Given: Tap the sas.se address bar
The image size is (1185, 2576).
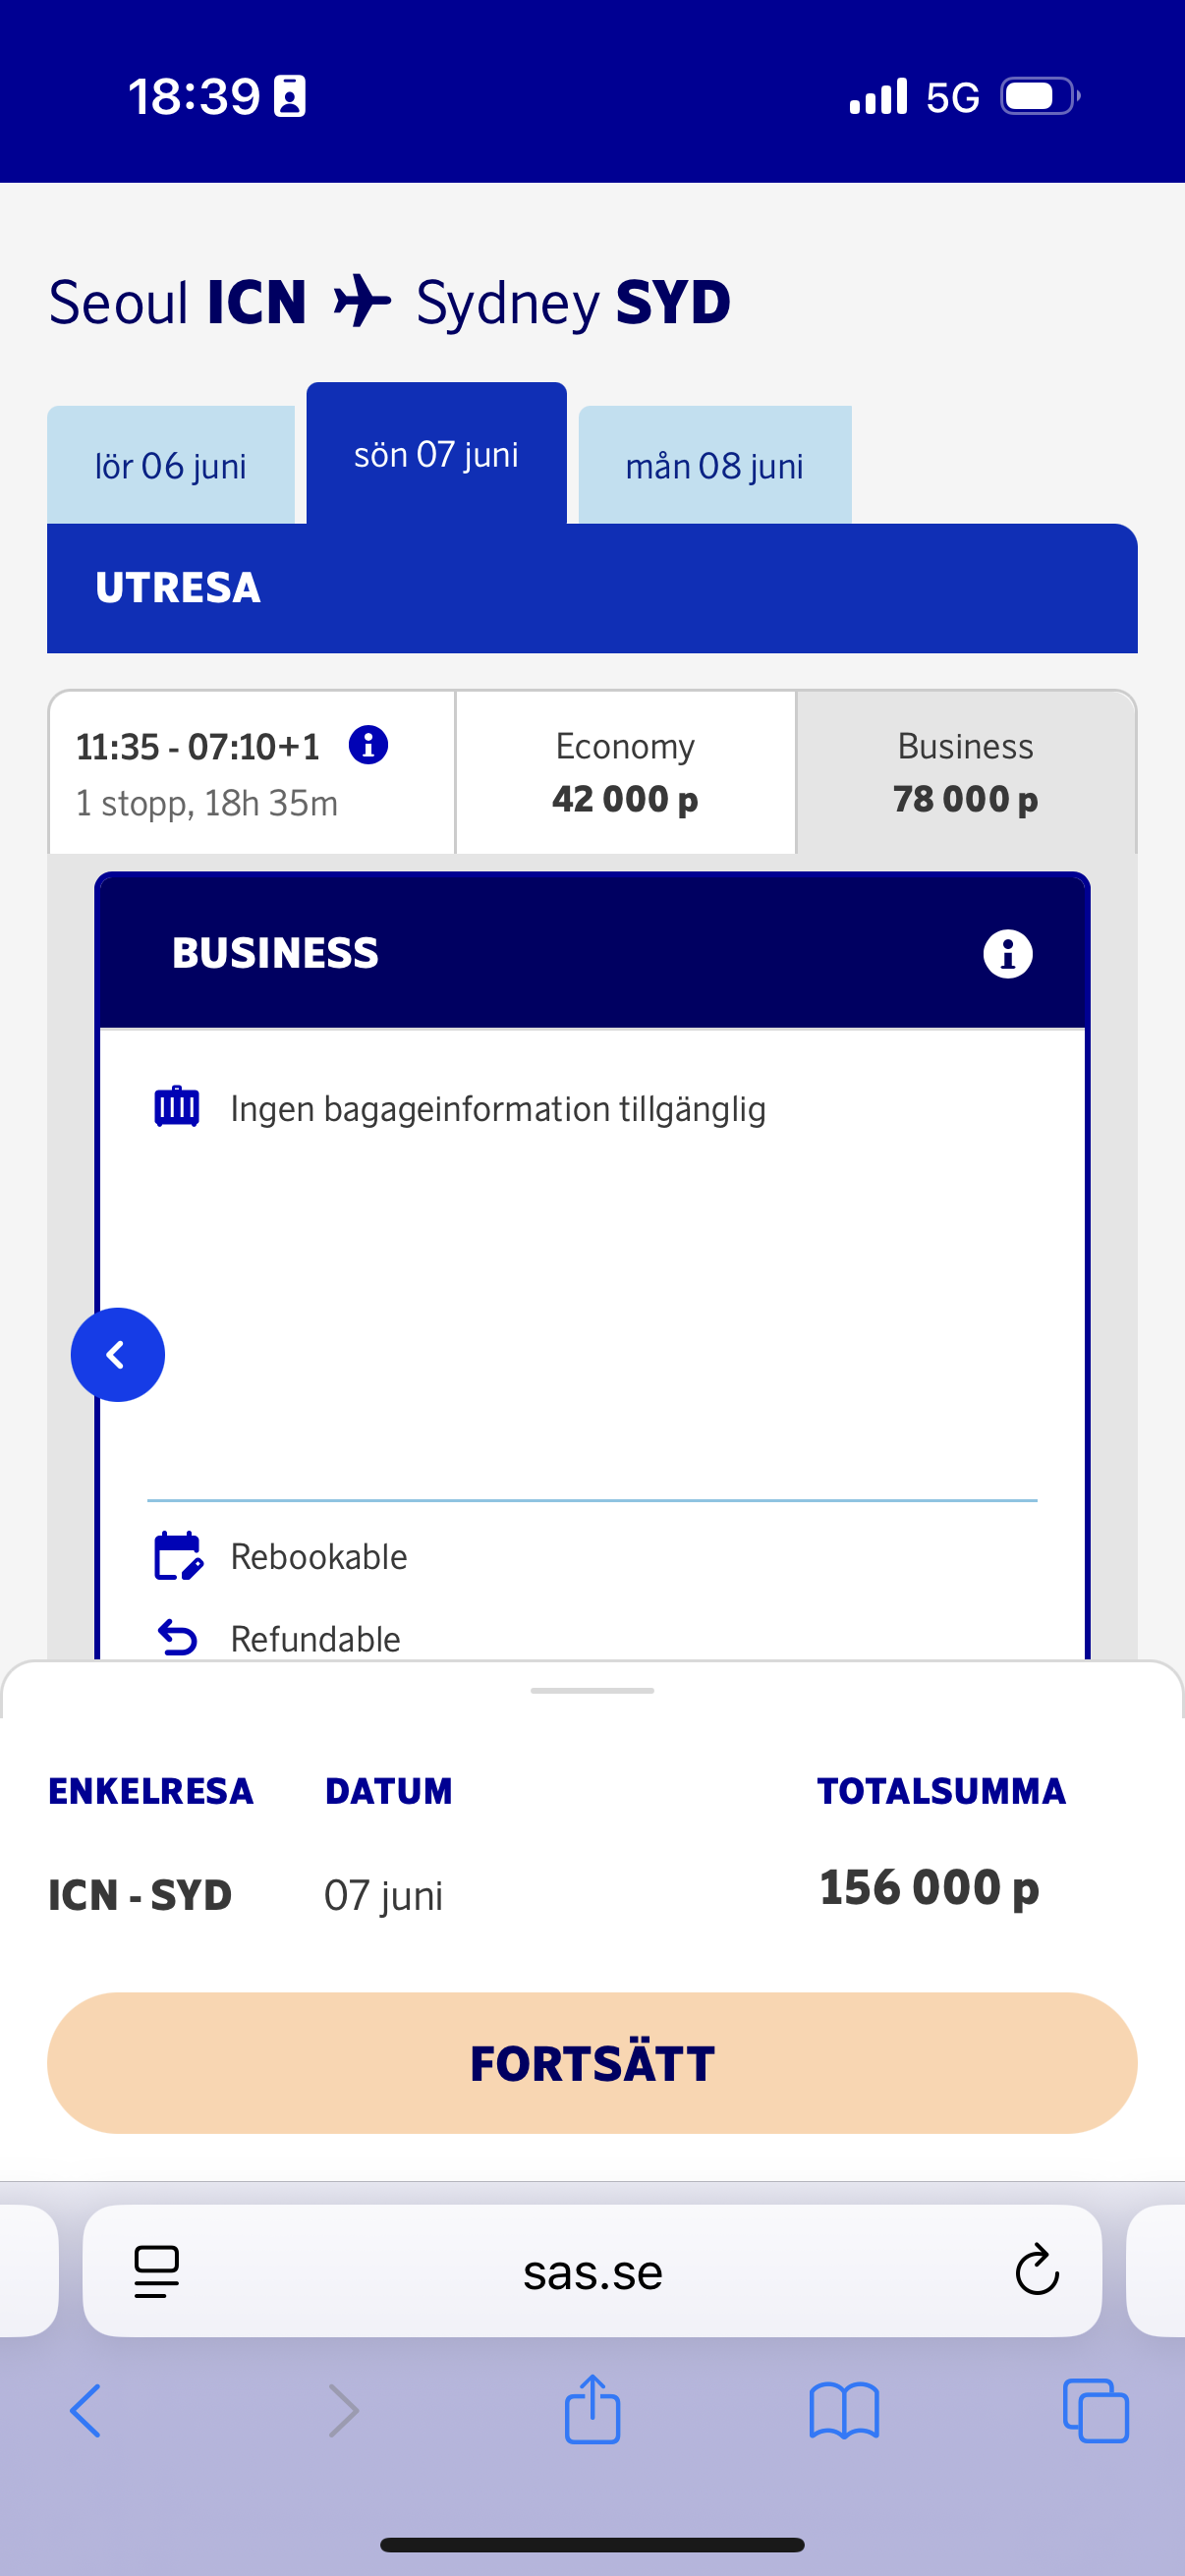Looking at the screenshot, I should [592, 2271].
